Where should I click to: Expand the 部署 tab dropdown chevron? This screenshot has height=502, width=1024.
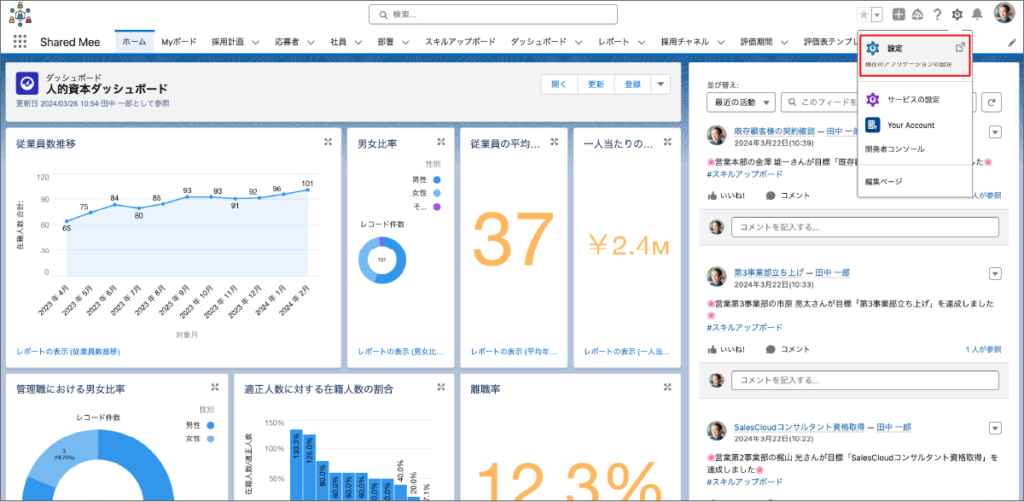click(x=405, y=42)
